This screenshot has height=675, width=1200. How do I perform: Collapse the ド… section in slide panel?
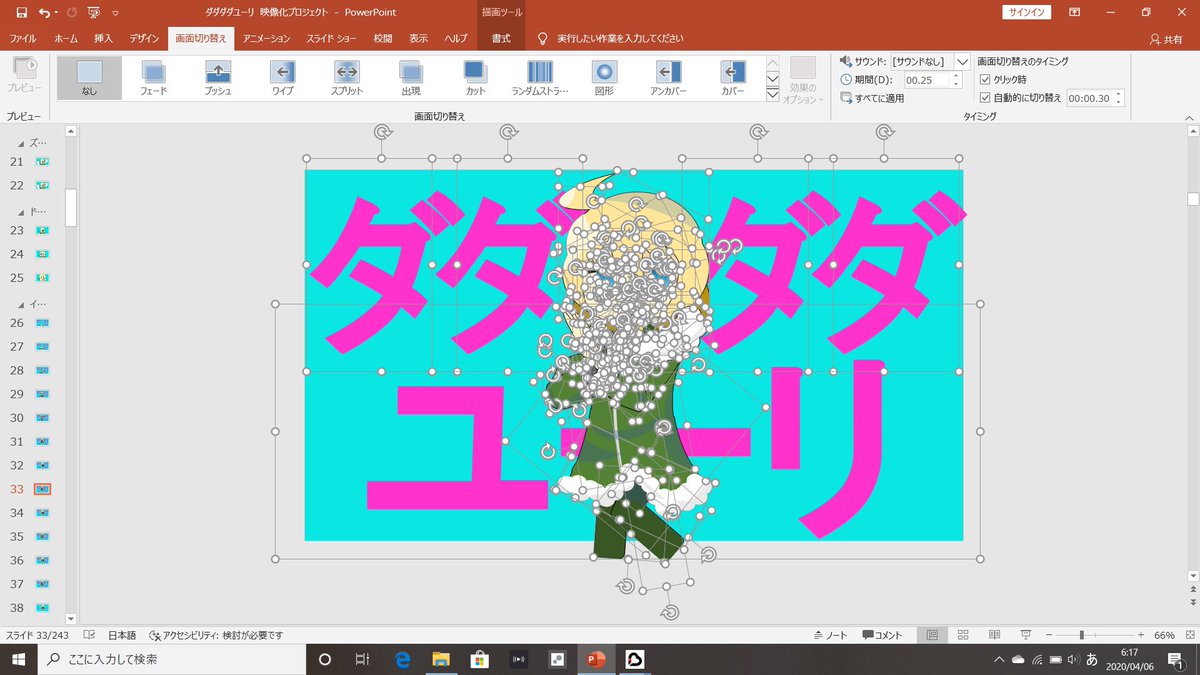21,212
